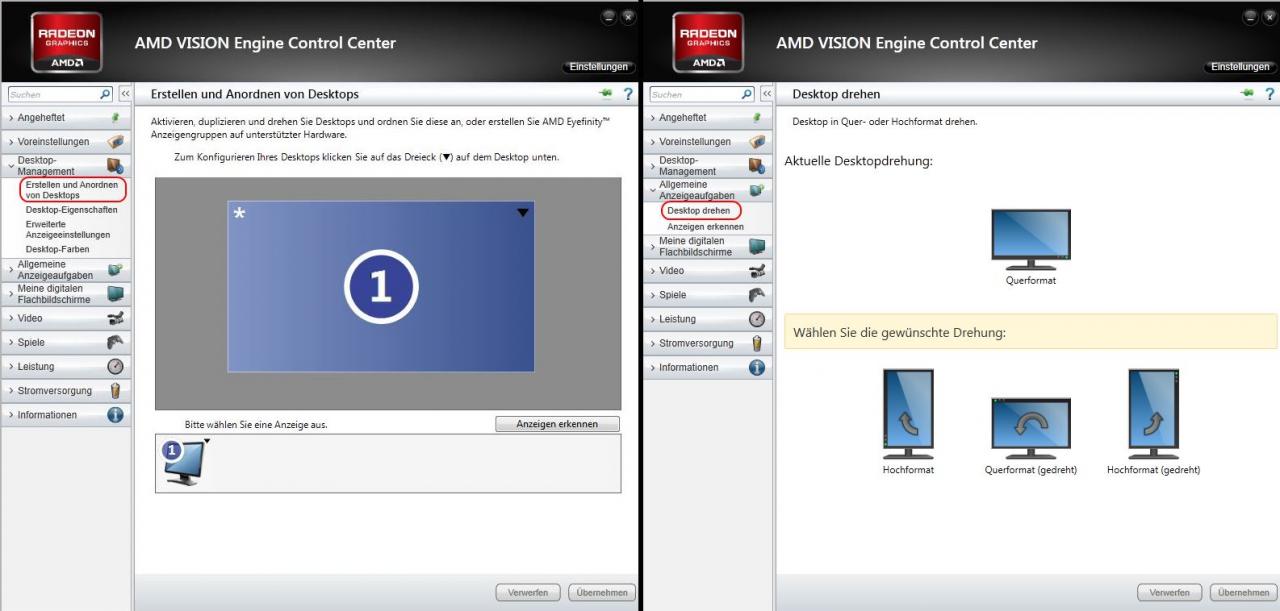Open desktop 1 triangle configuration menu
Screen dimensions: 1280x611
(x=523, y=213)
